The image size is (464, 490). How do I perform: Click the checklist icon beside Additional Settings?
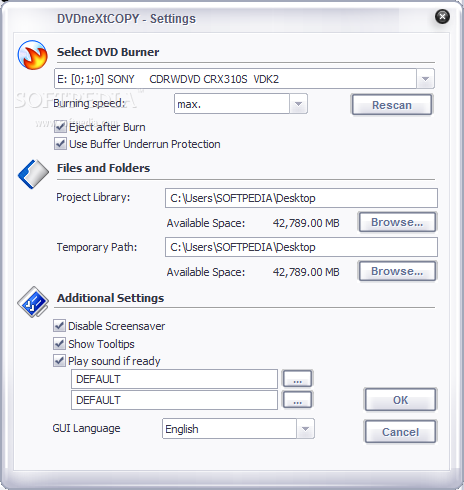[33, 302]
